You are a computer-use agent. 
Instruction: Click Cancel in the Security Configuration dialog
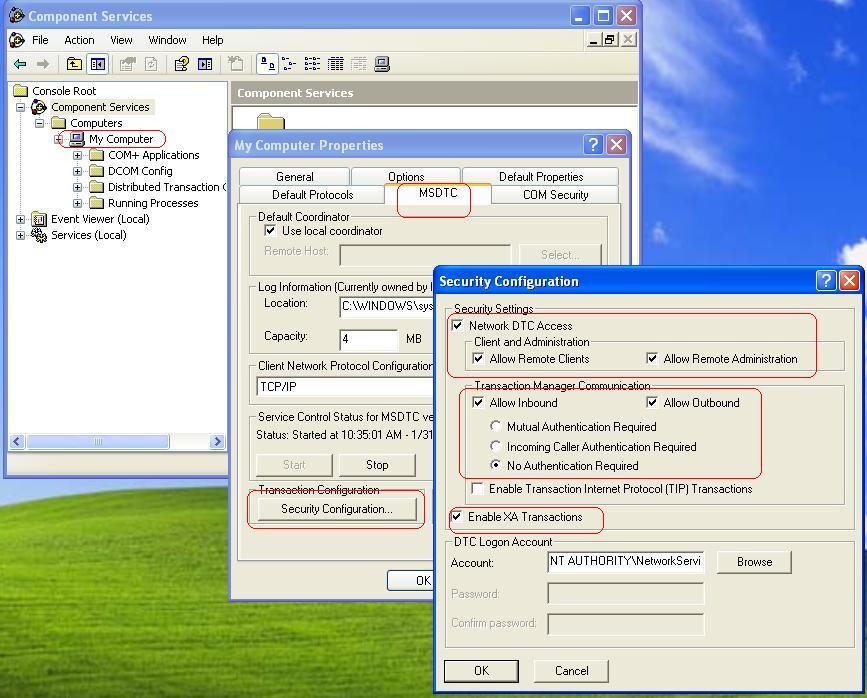[571, 671]
